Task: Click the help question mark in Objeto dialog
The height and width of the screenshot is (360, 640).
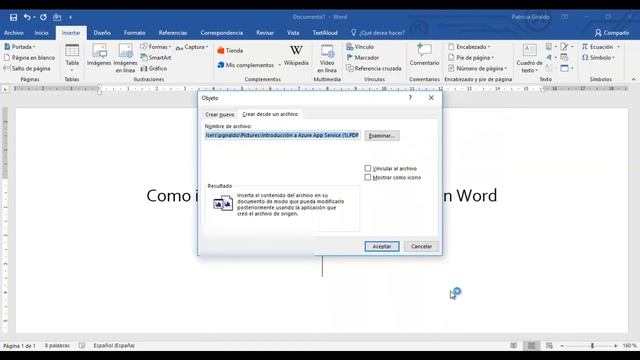Action: pyautogui.click(x=410, y=98)
